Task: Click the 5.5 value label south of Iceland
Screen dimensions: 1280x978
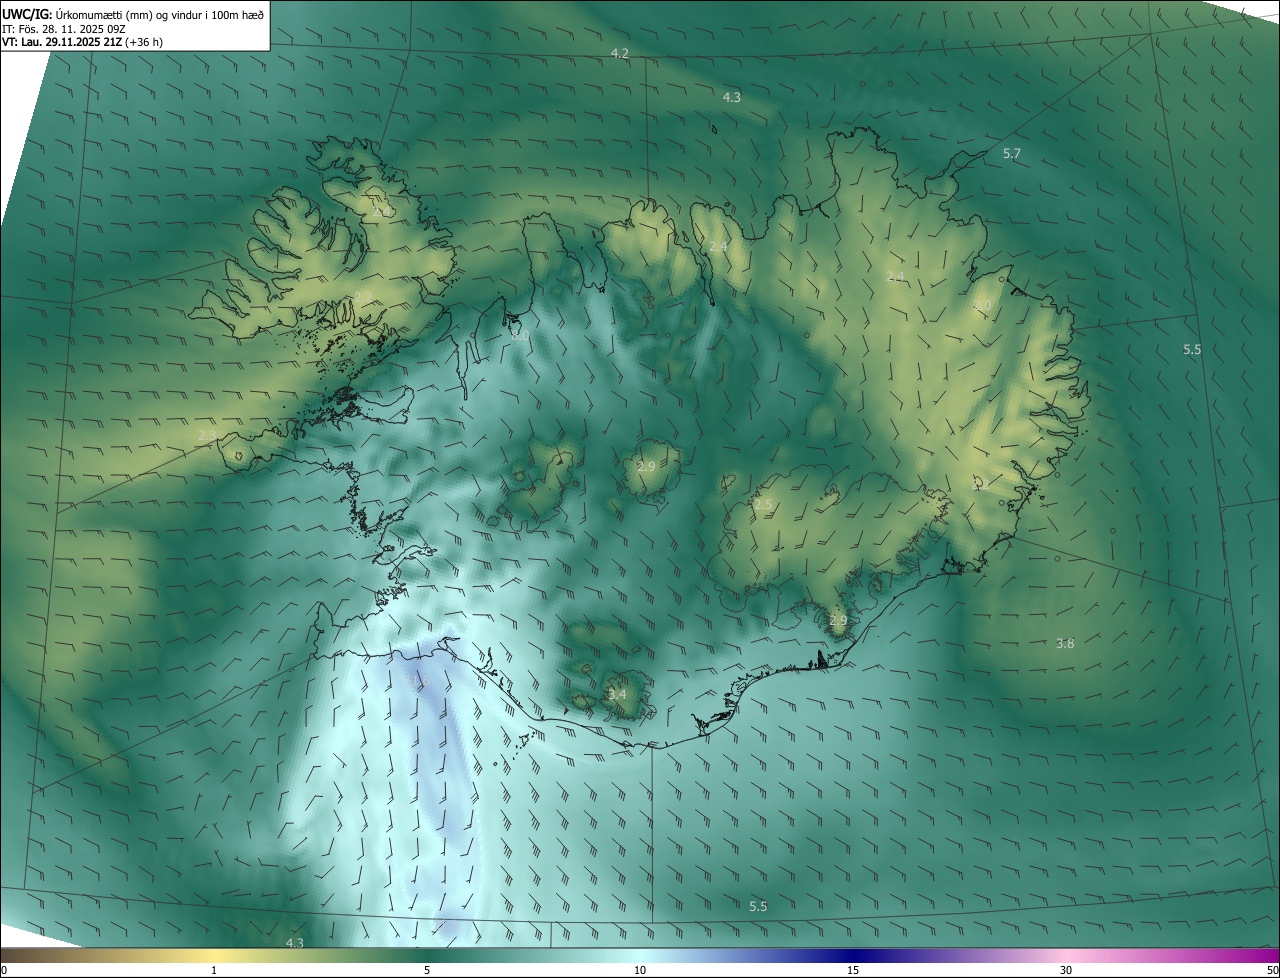Action: [758, 907]
